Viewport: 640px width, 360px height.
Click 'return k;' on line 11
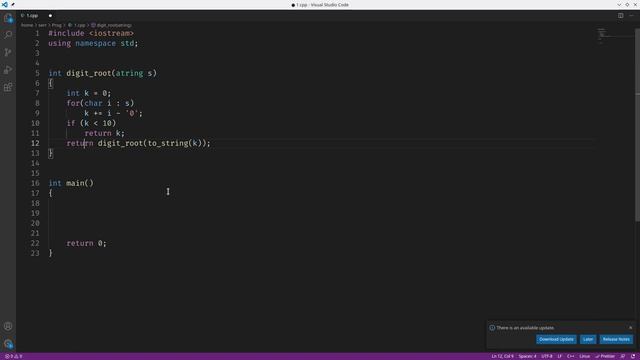(104, 133)
